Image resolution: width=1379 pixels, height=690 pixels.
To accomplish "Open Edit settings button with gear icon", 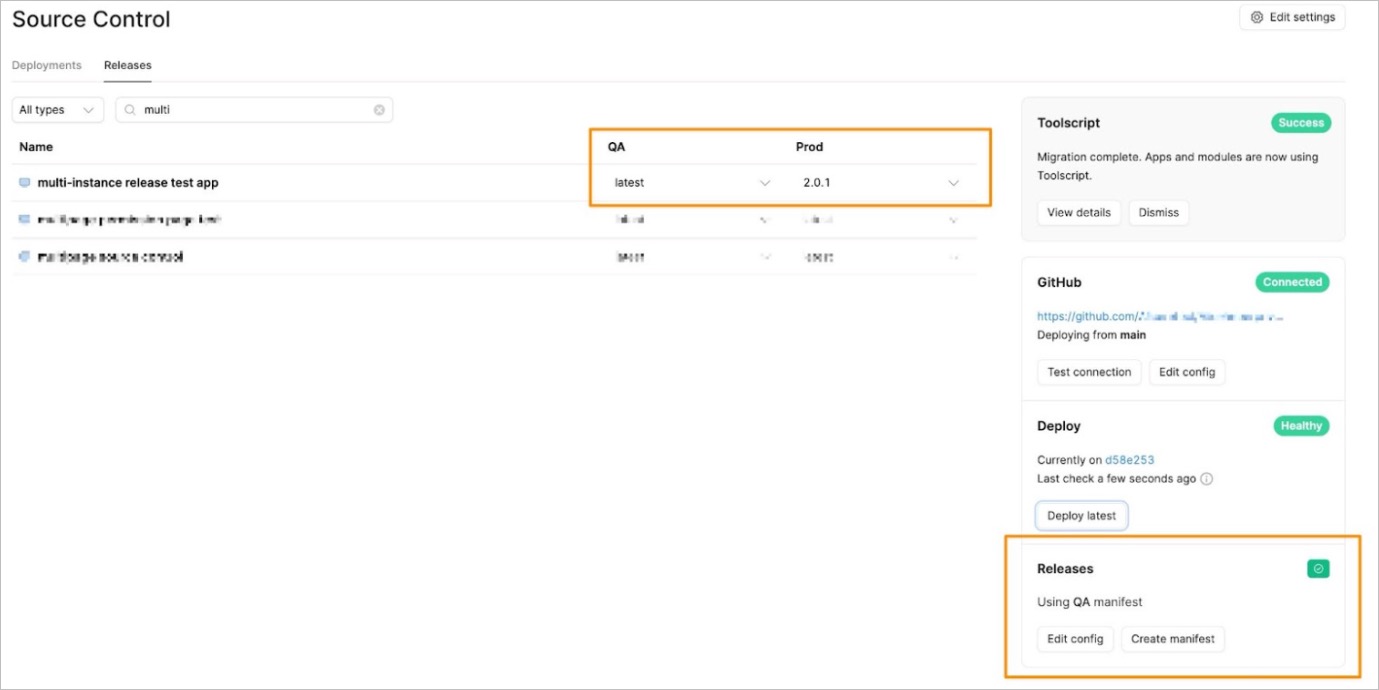I will coord(1292,17).
